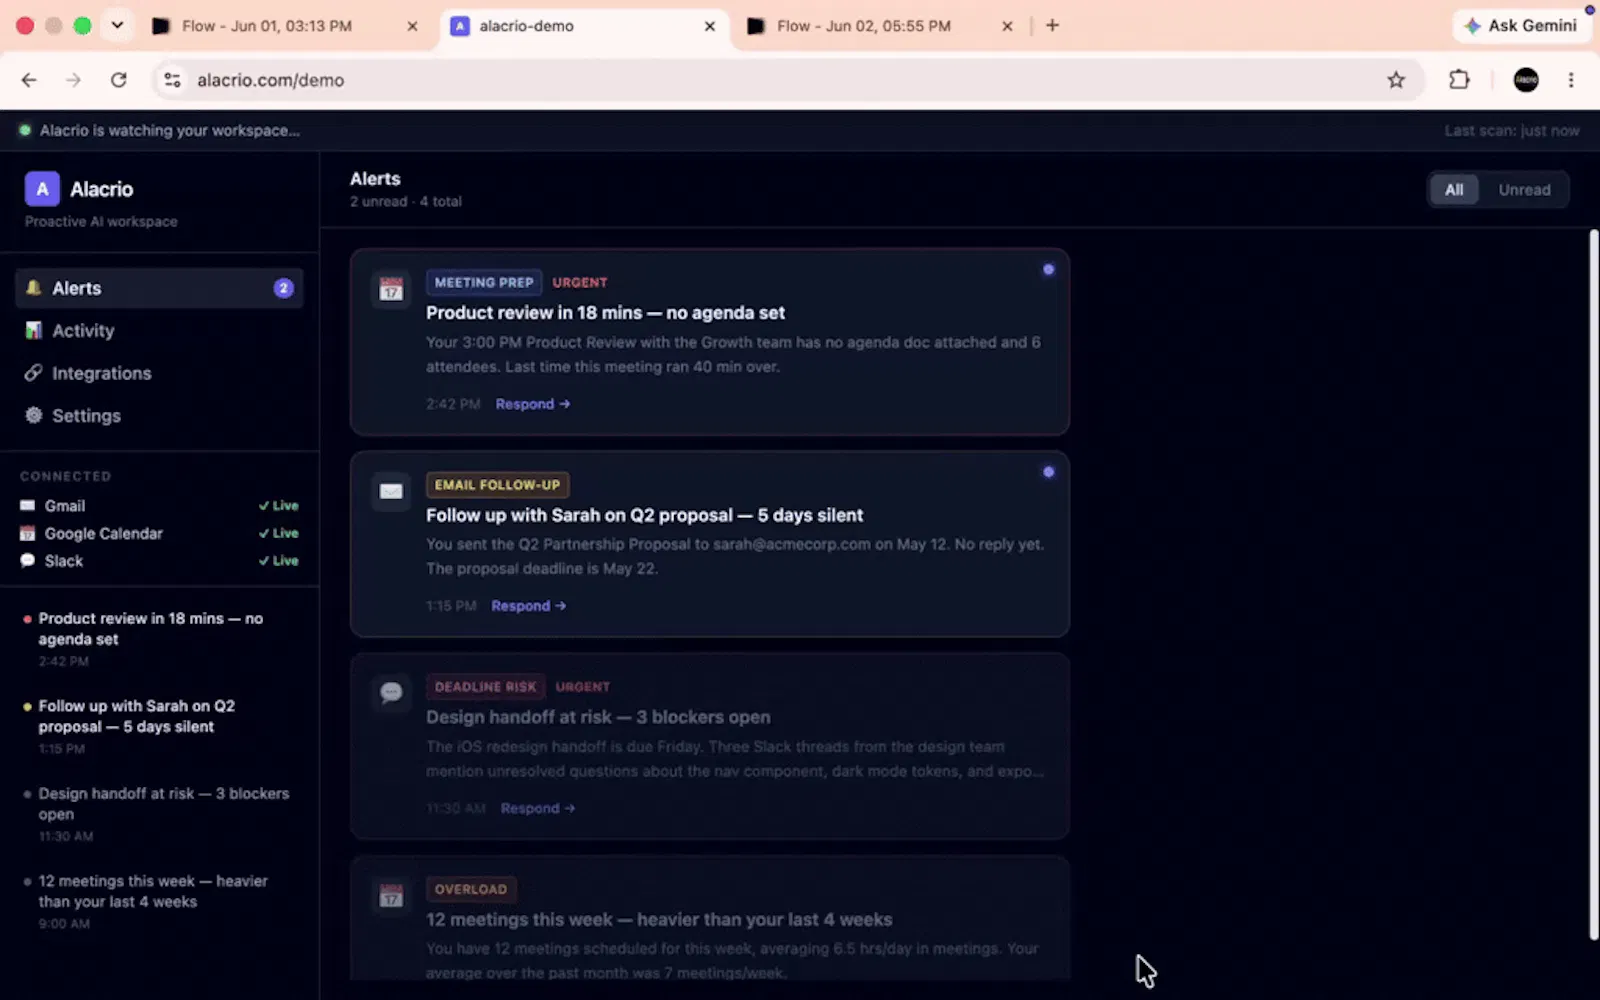
Task: Click the browser back arrow
Action: coord(29,80)
